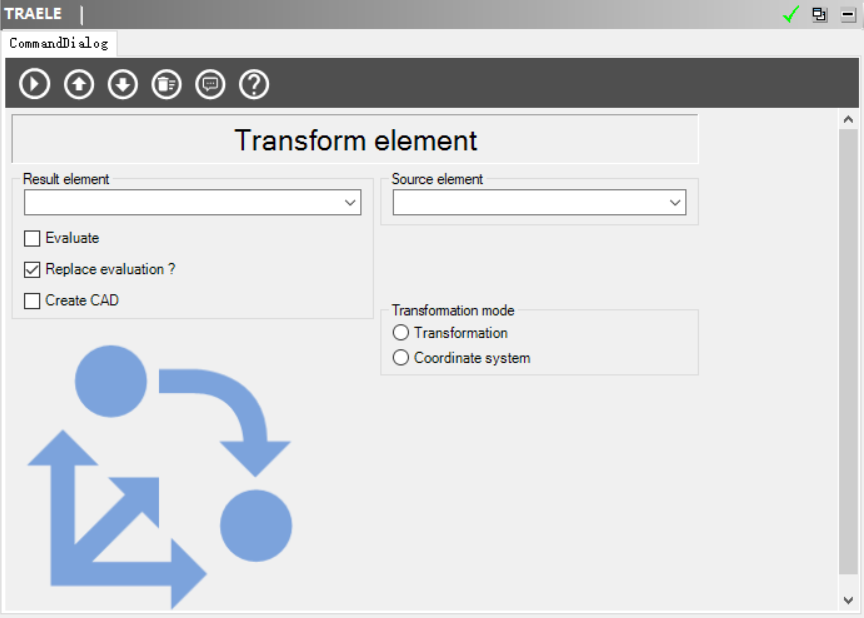Enable the Evaluate checkbox

(x=33, y=239)
